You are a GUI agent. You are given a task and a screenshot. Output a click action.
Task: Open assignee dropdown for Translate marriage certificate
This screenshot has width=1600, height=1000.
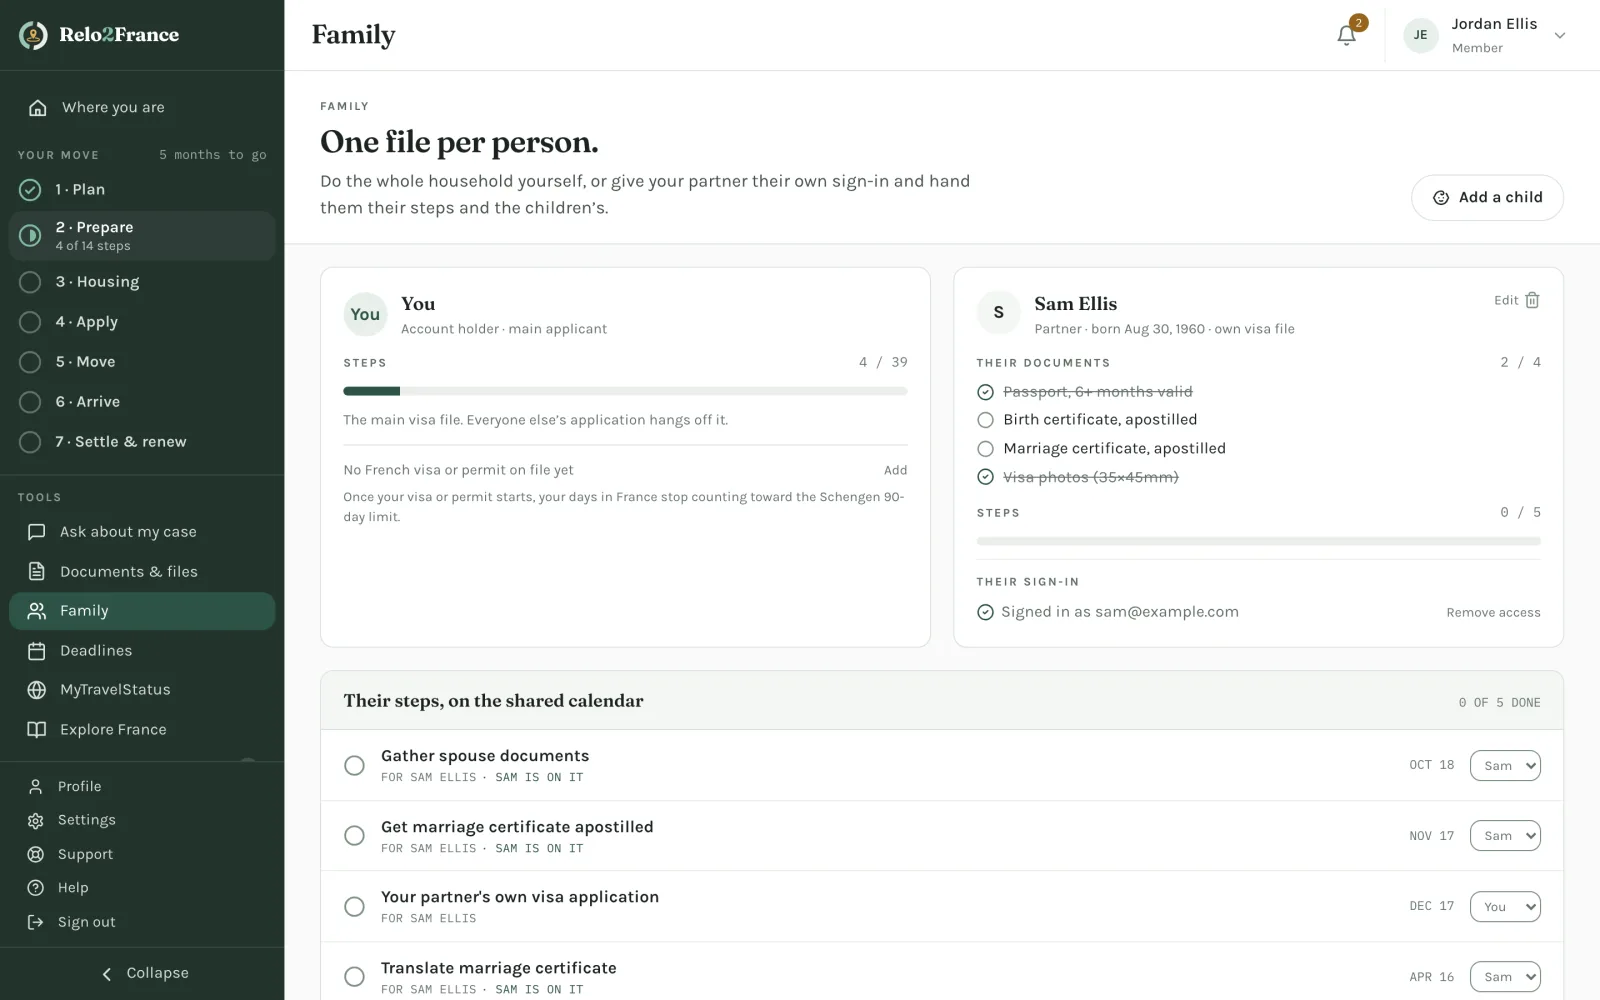pyautogui.click(x=1505, y=977)
